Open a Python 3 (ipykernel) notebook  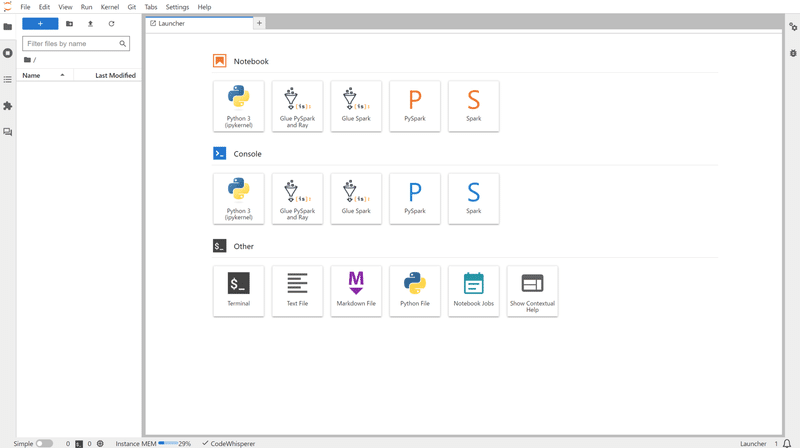238,106
